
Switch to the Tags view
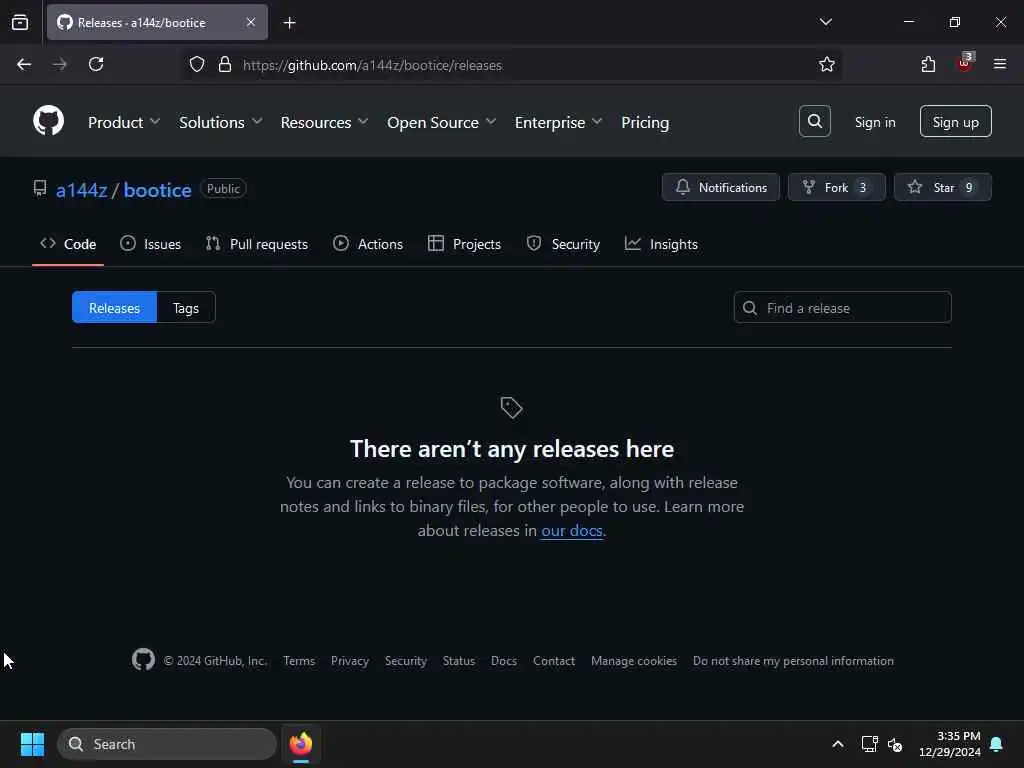click(x=185, y=308)
